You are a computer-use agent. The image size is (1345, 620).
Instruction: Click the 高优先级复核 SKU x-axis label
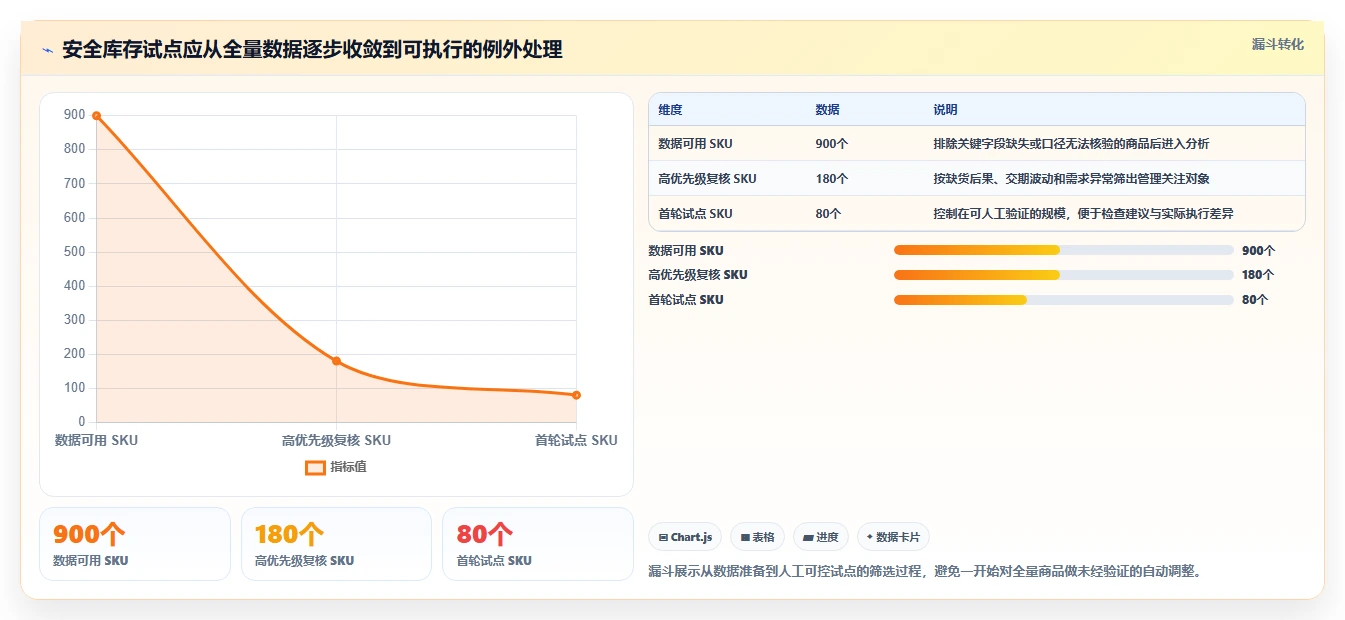[336, 440]
